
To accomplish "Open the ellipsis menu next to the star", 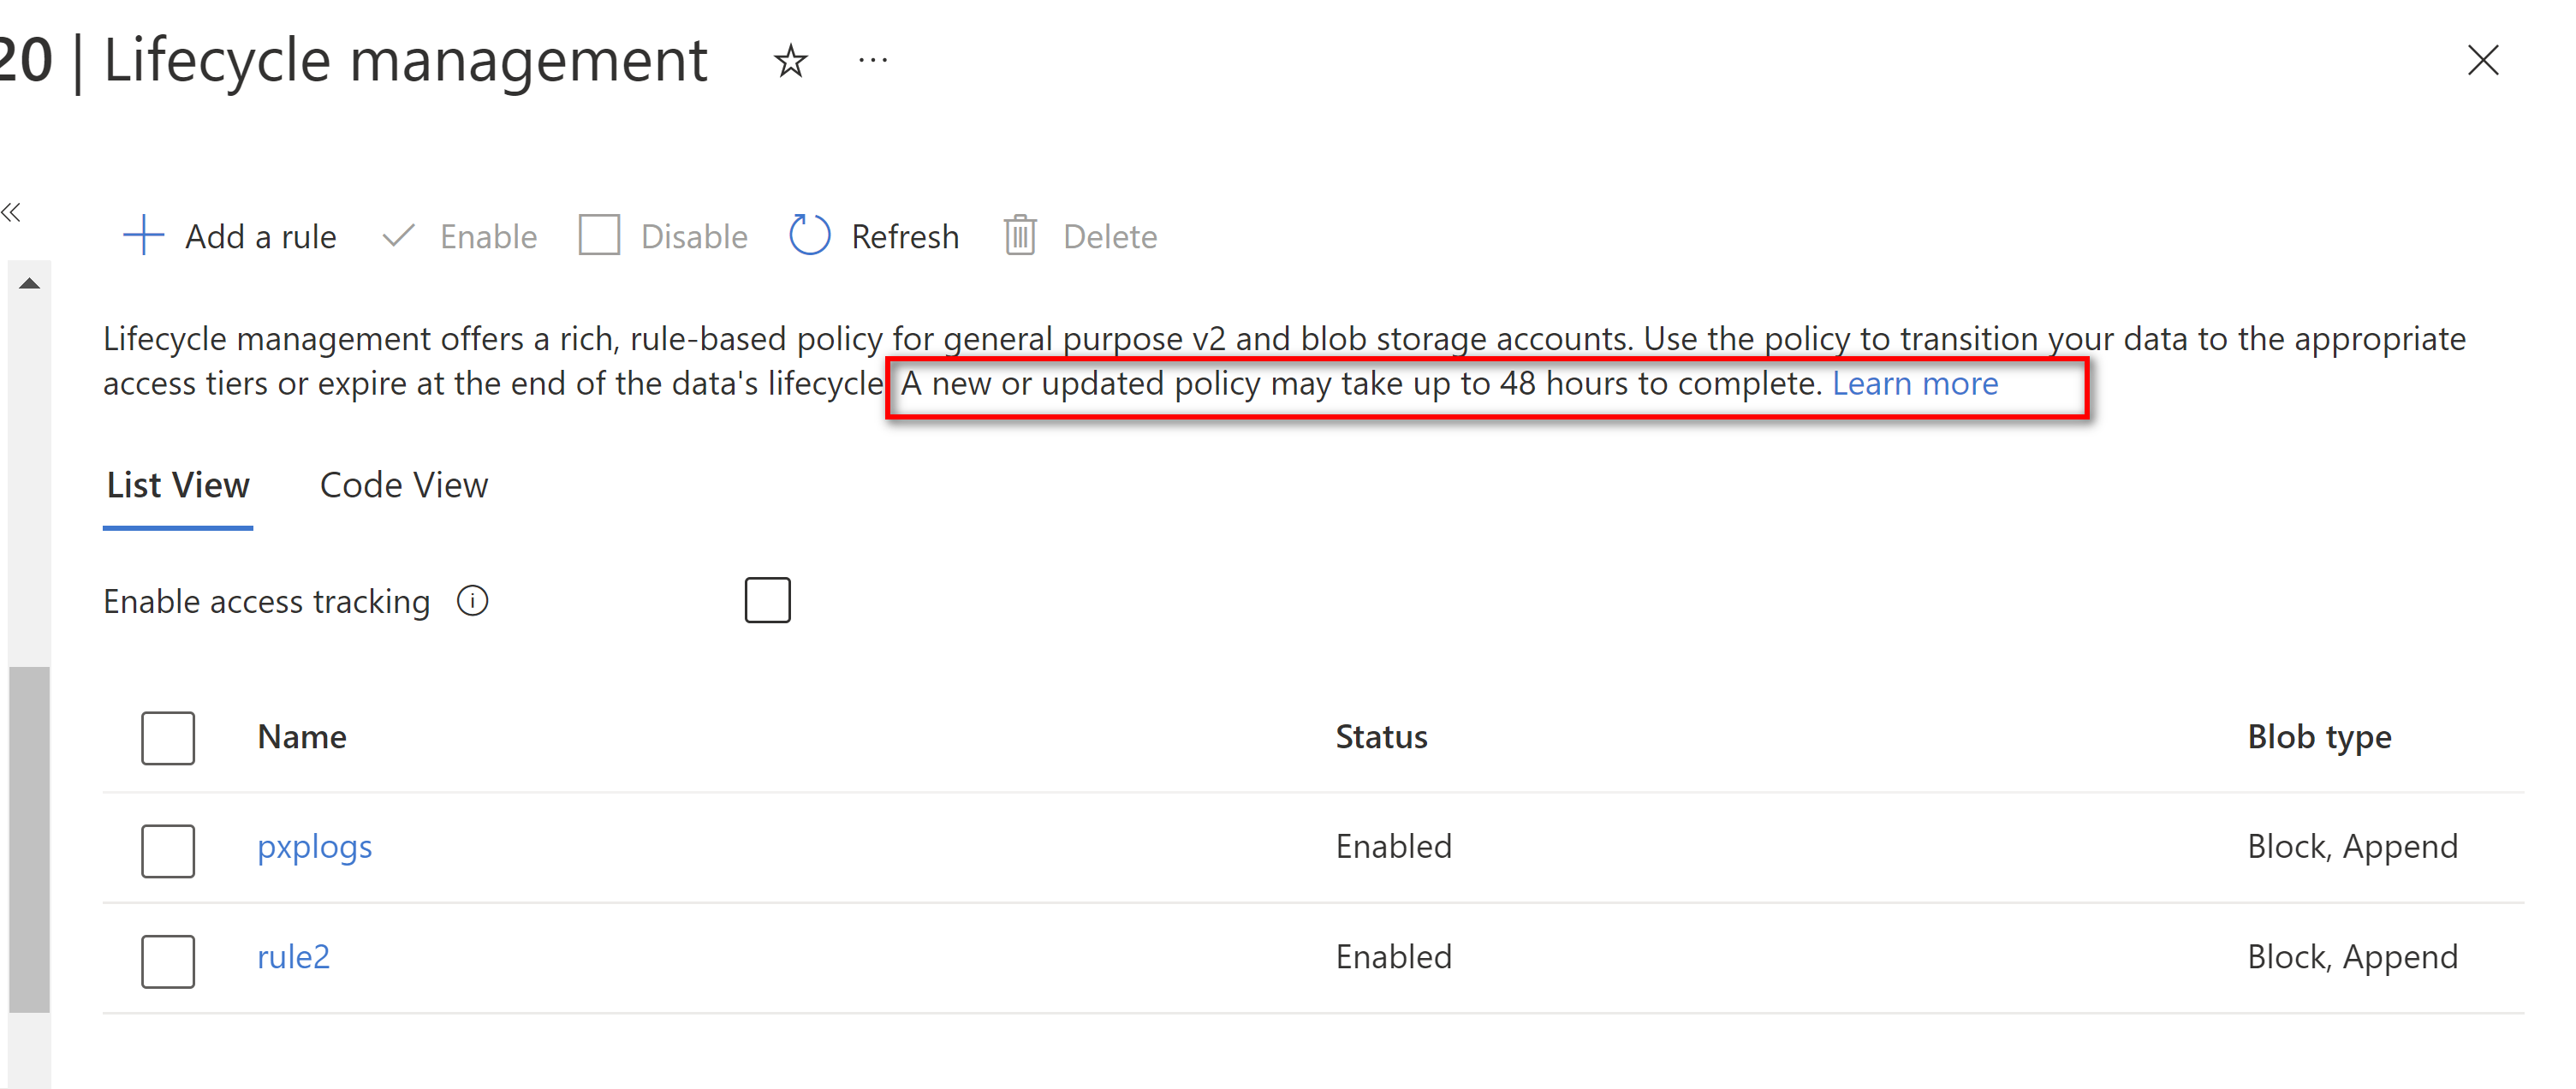I will [872, 60].
